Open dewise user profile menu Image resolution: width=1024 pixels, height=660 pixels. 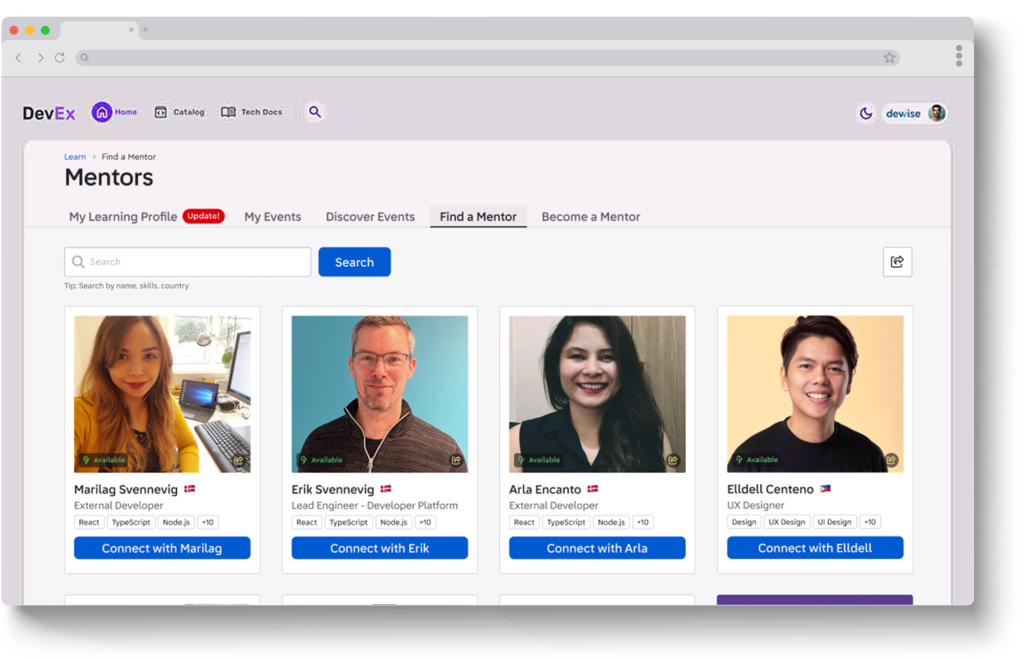(x=914, y=113)
